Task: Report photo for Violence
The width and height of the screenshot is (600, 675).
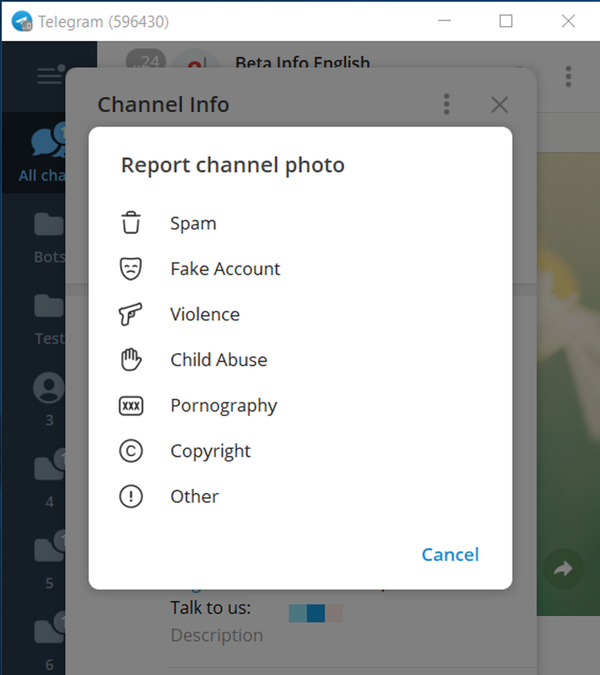Action: tap(205, 314)
